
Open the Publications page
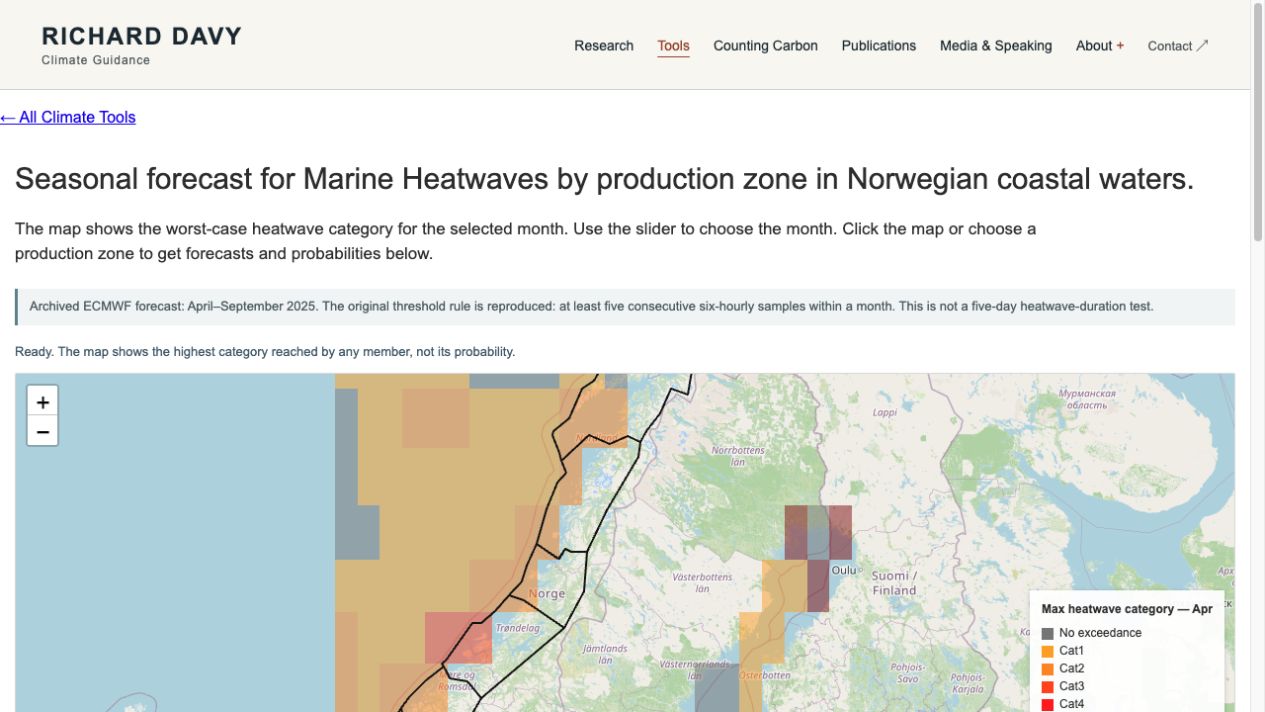pyautogui.click(x=879, y=46)
